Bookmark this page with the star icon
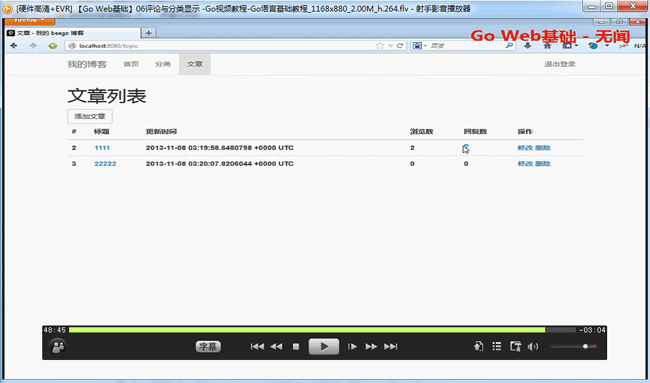Screen dimensions: 650x383 [380, 46]
